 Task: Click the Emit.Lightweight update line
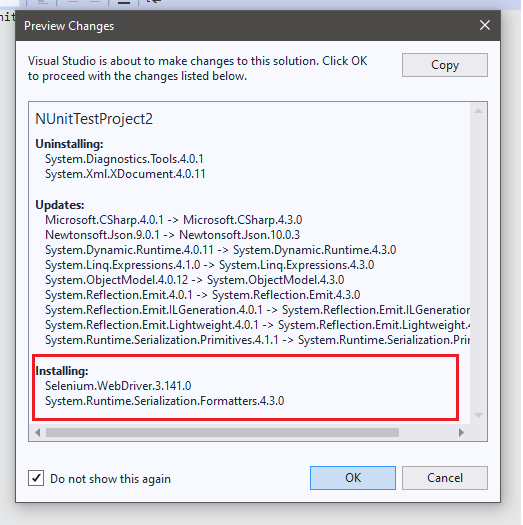click(x=257, y=325)
